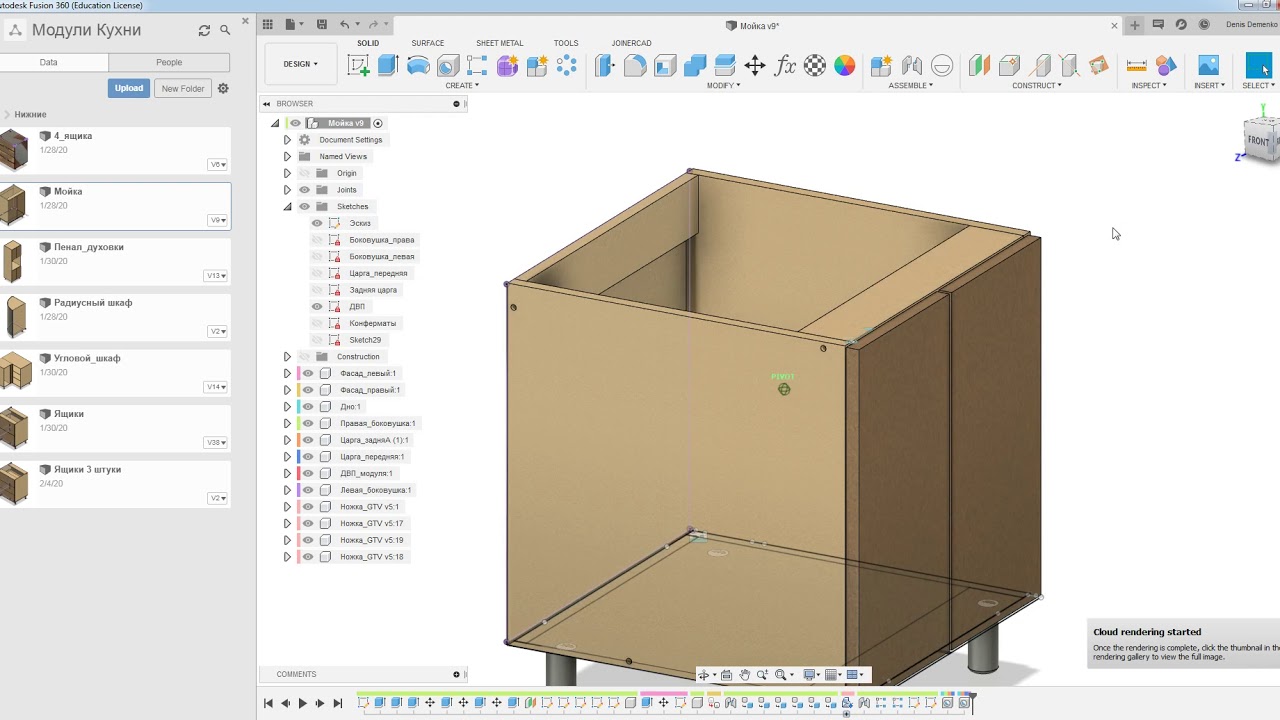Viewport: 1280px width, 720px height.
Task: Select the Insert image icon
Action: (x=1208, y=66)
